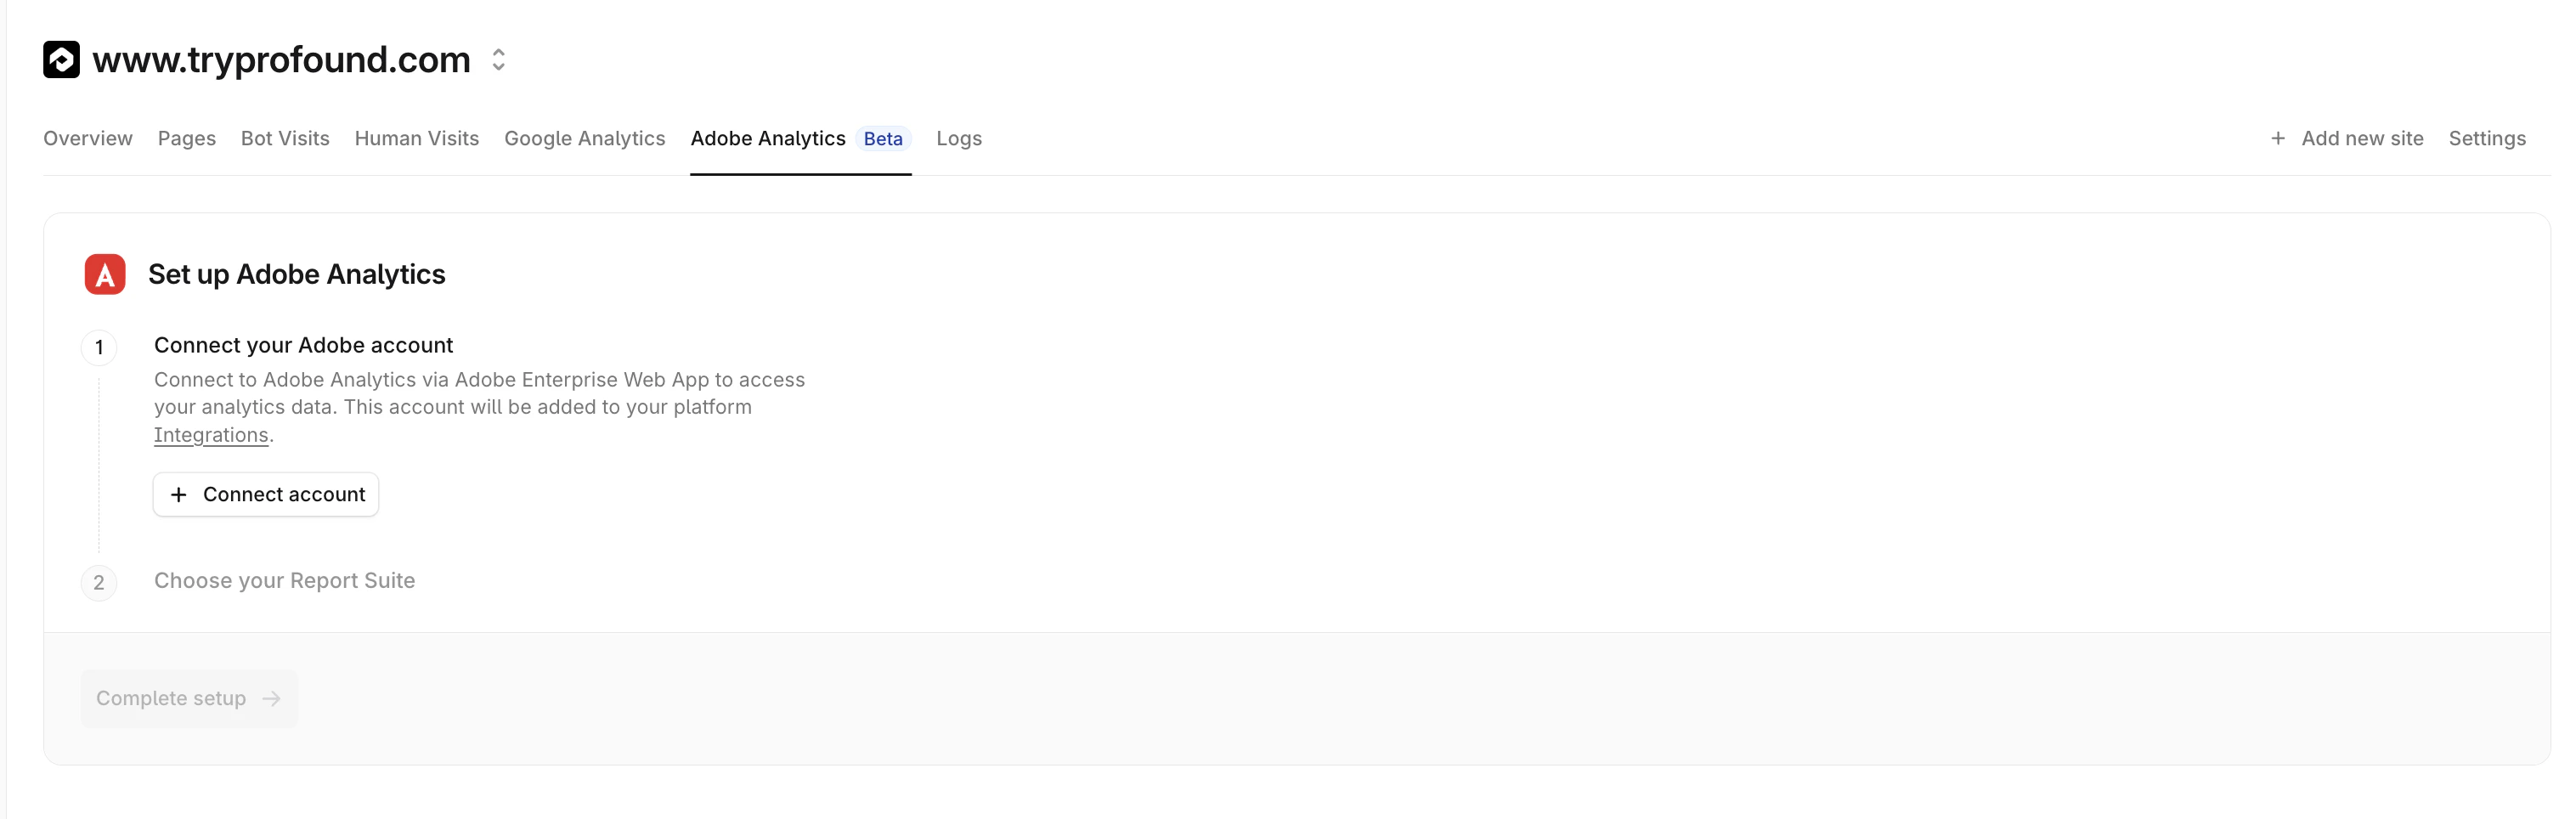This screenshot has height=819, width=2576.
Task: Select the Adobe Analytics tab
Action: (768, 139)
